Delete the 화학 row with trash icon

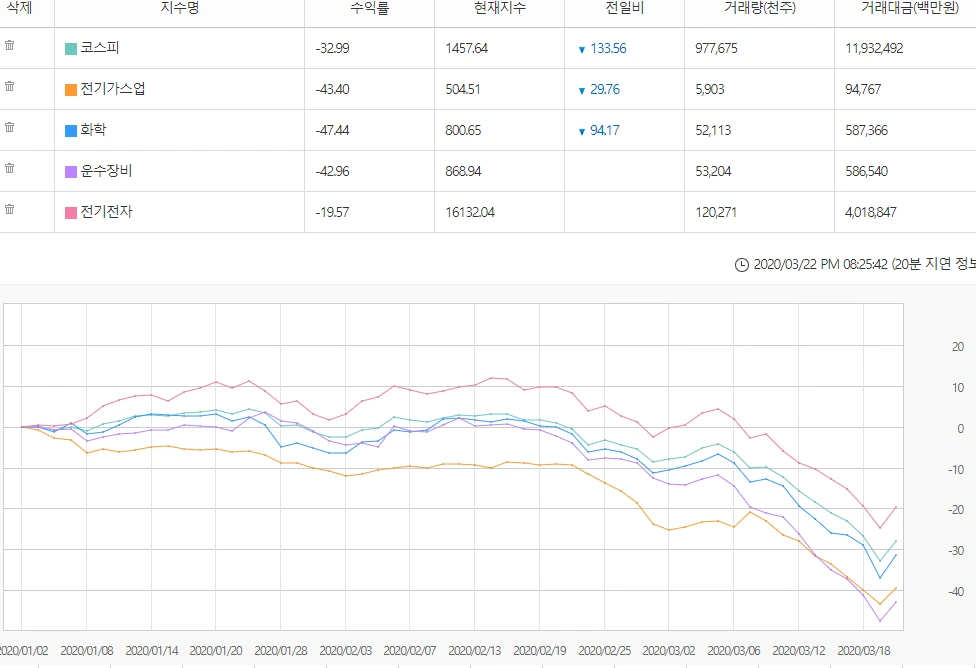click(x=9, y=127)
